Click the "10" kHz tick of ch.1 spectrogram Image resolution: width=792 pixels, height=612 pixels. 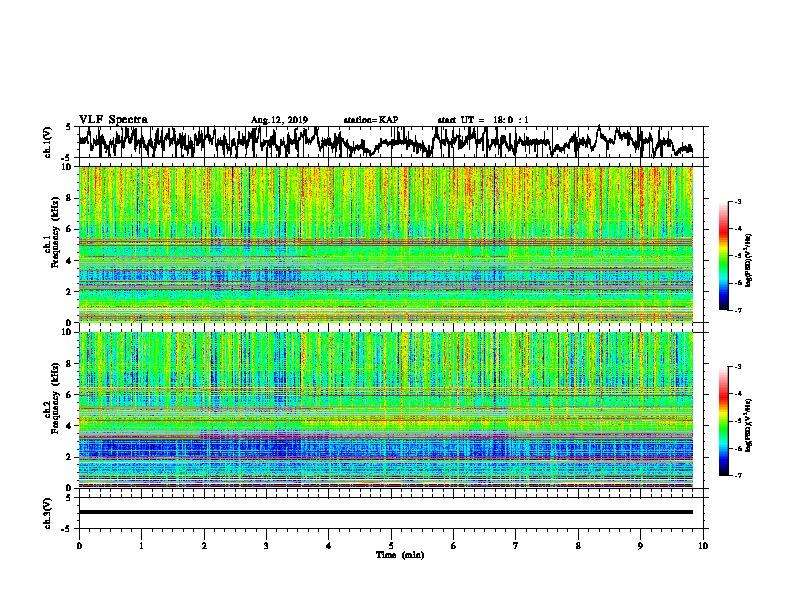point(69,167)
